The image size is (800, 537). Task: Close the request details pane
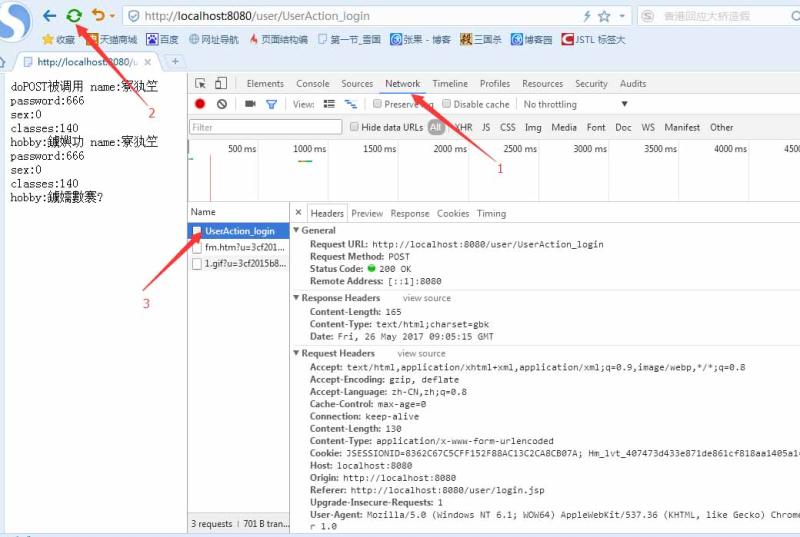point(298,213)
